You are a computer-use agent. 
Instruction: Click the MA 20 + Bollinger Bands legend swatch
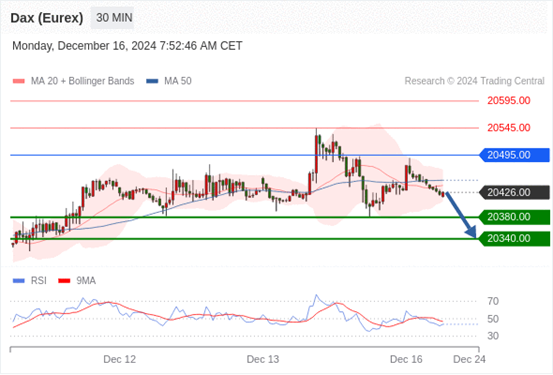tap(19, 81)
